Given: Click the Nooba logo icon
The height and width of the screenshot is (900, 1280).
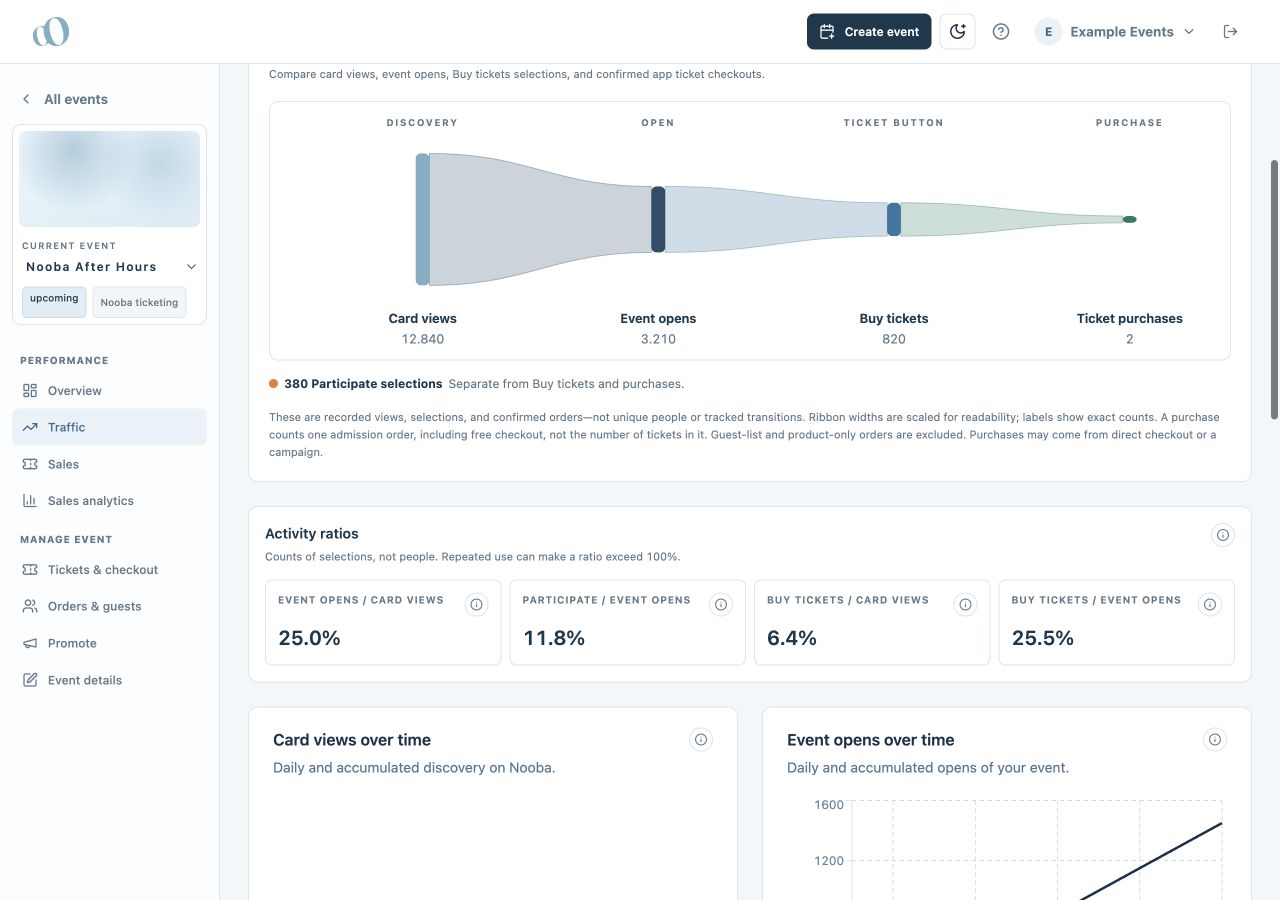Looking at the screenshot, I should pos(50,32).
